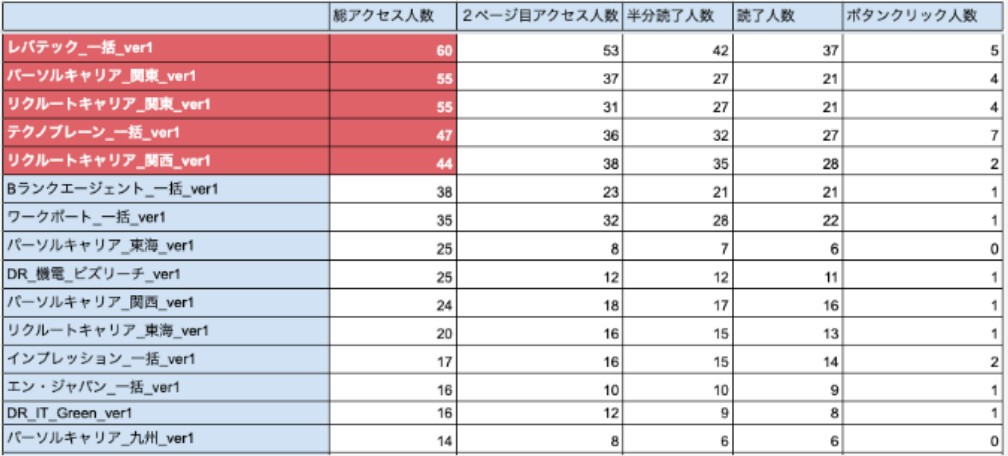Click the ワークポート_一括_ver1 row label

coord(166,217)
